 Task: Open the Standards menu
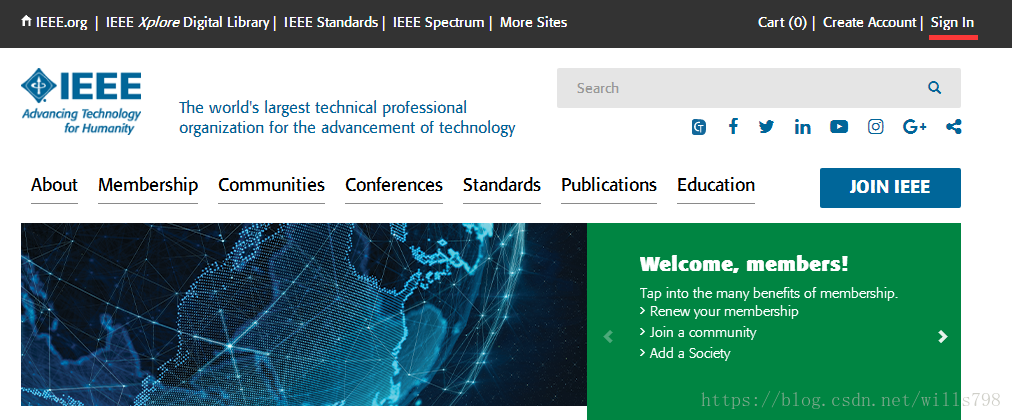pos(501,185)
